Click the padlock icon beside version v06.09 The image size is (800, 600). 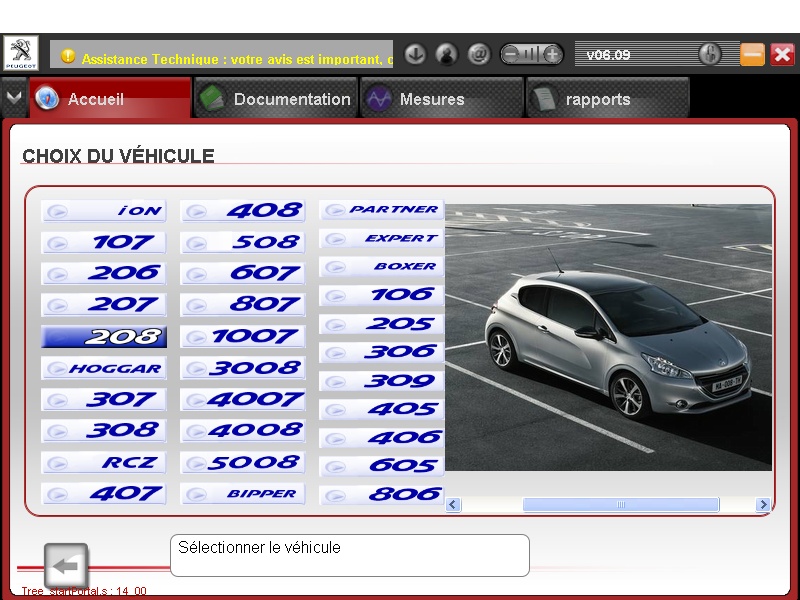click(710, 54)
